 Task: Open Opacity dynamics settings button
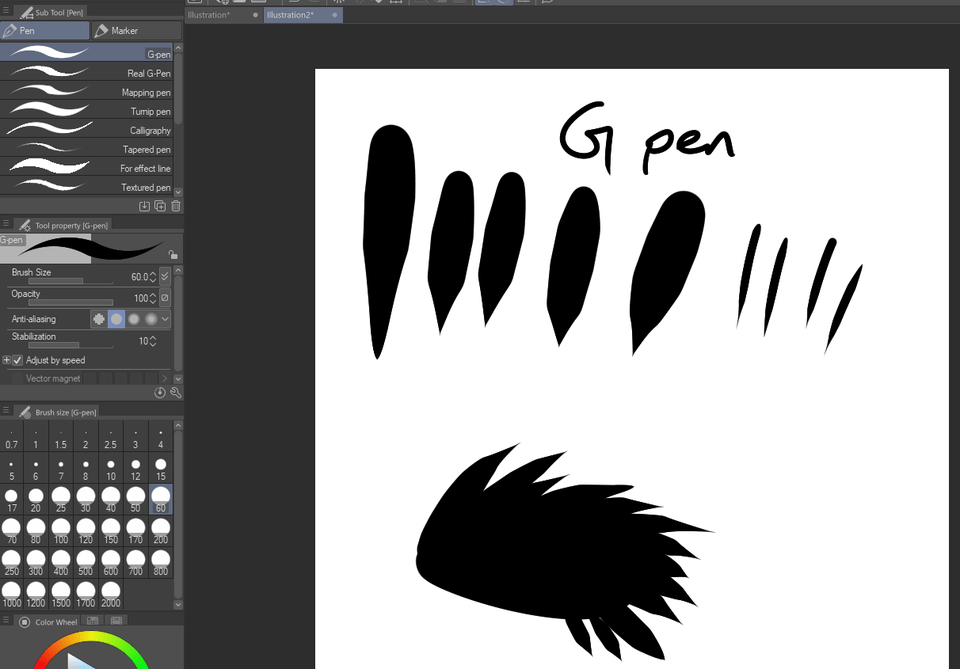click(x=165, y=298)
